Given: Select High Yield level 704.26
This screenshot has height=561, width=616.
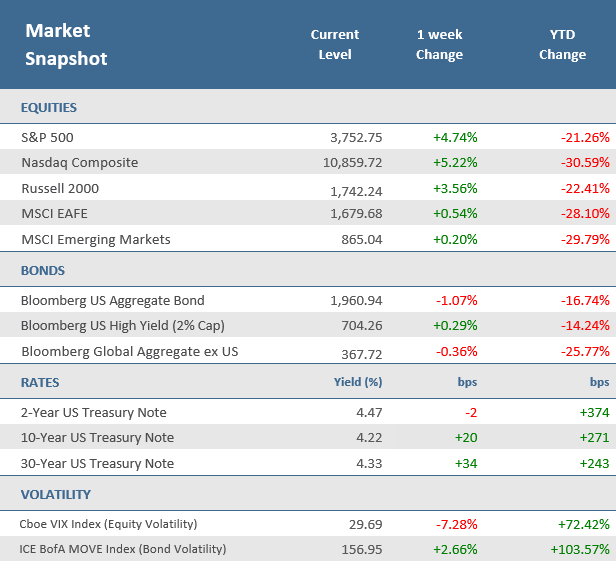Looking at the screenshot, I should [361, 326].
